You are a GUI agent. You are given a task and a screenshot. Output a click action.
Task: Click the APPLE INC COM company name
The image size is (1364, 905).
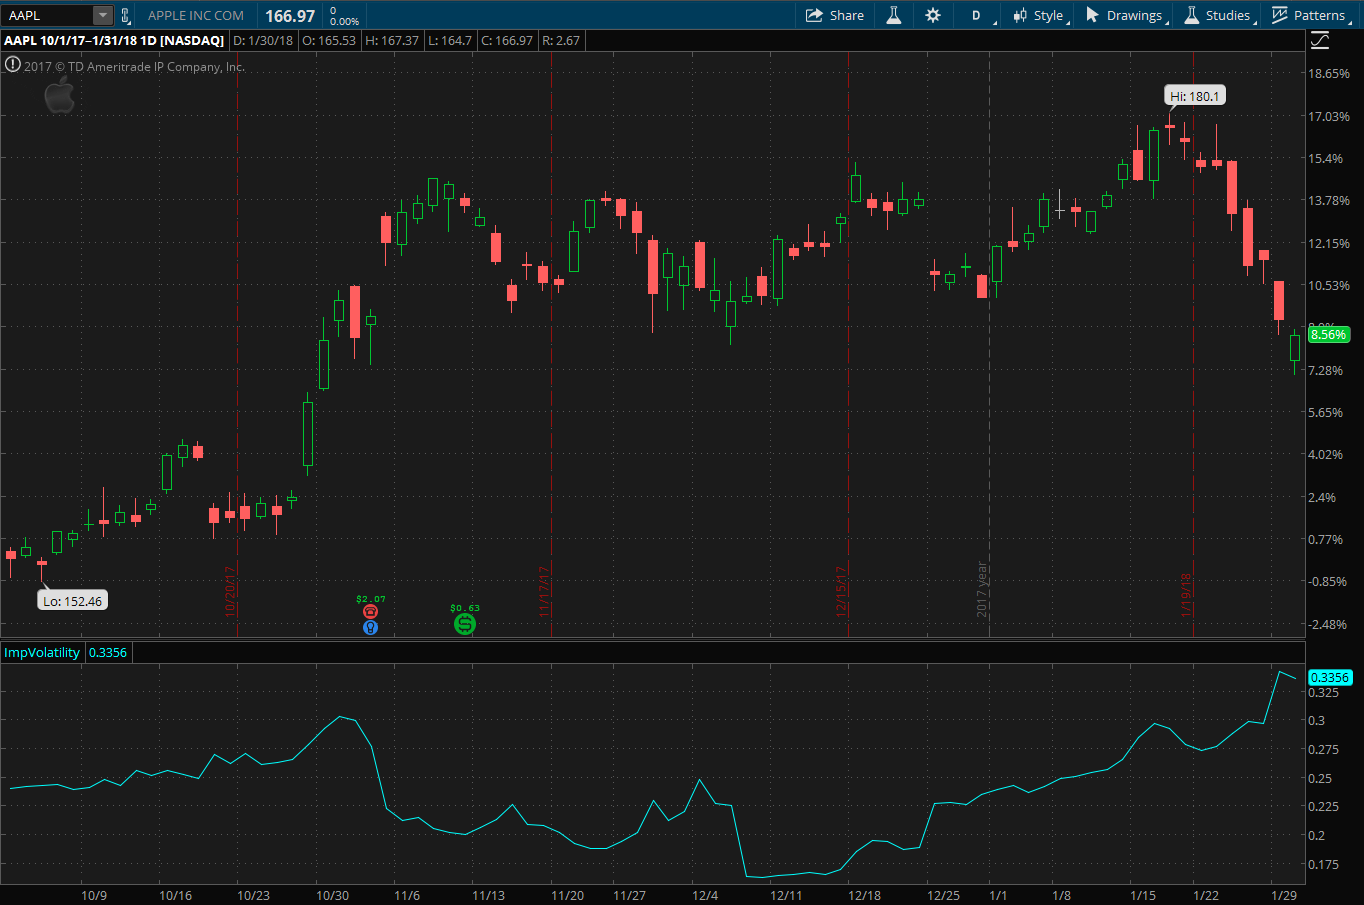[196, 15]
